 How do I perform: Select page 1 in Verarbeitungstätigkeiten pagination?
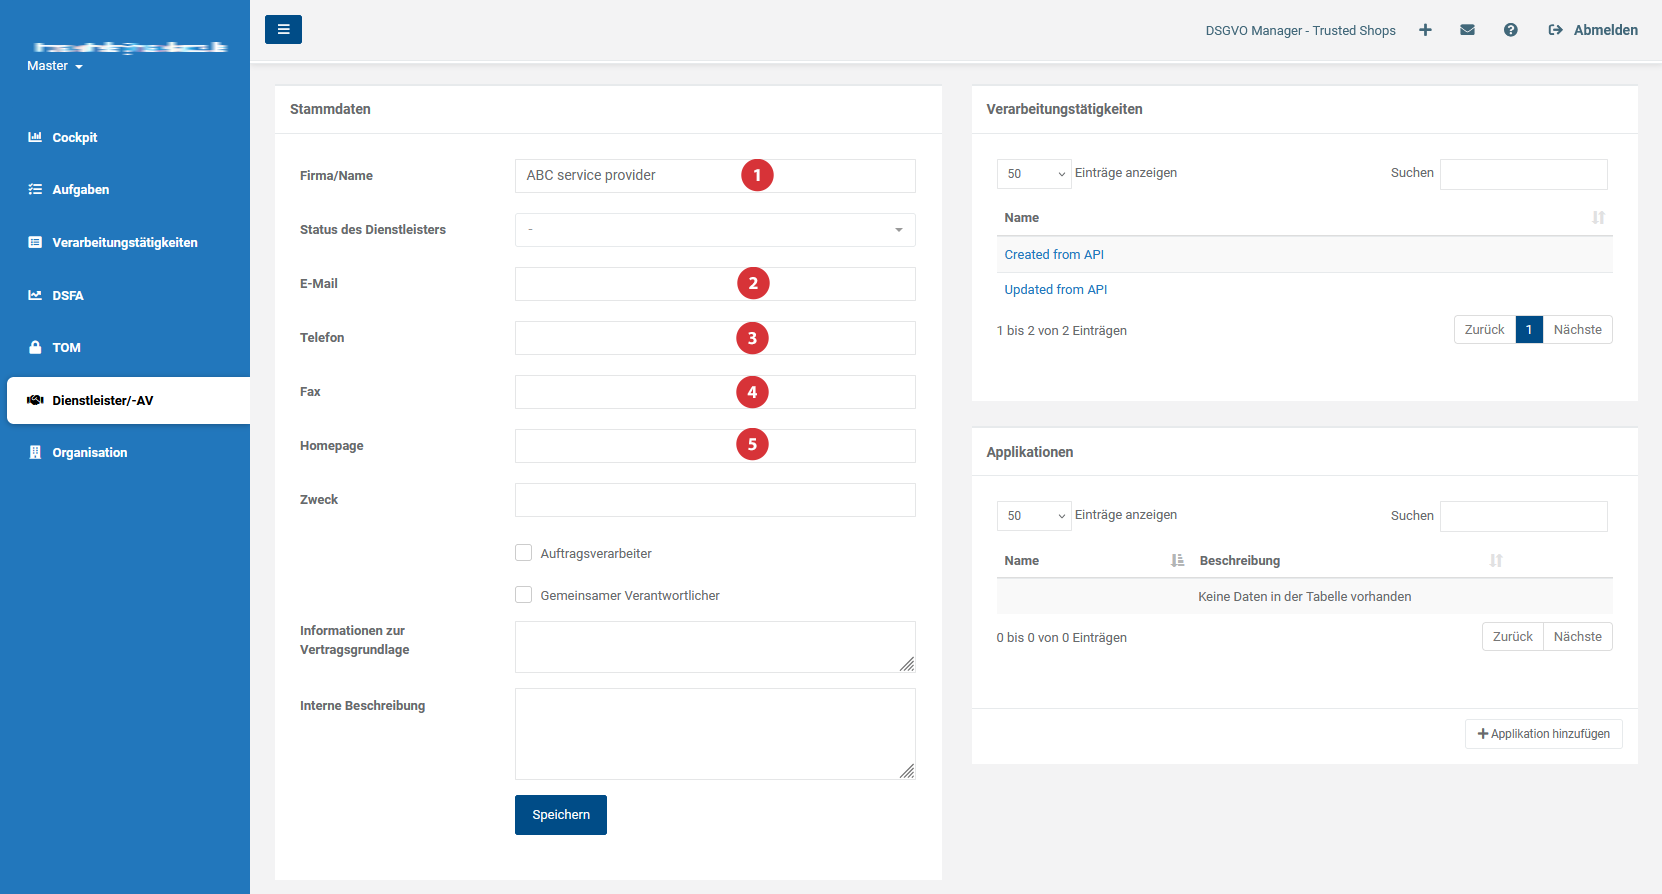click(1529, 330)
